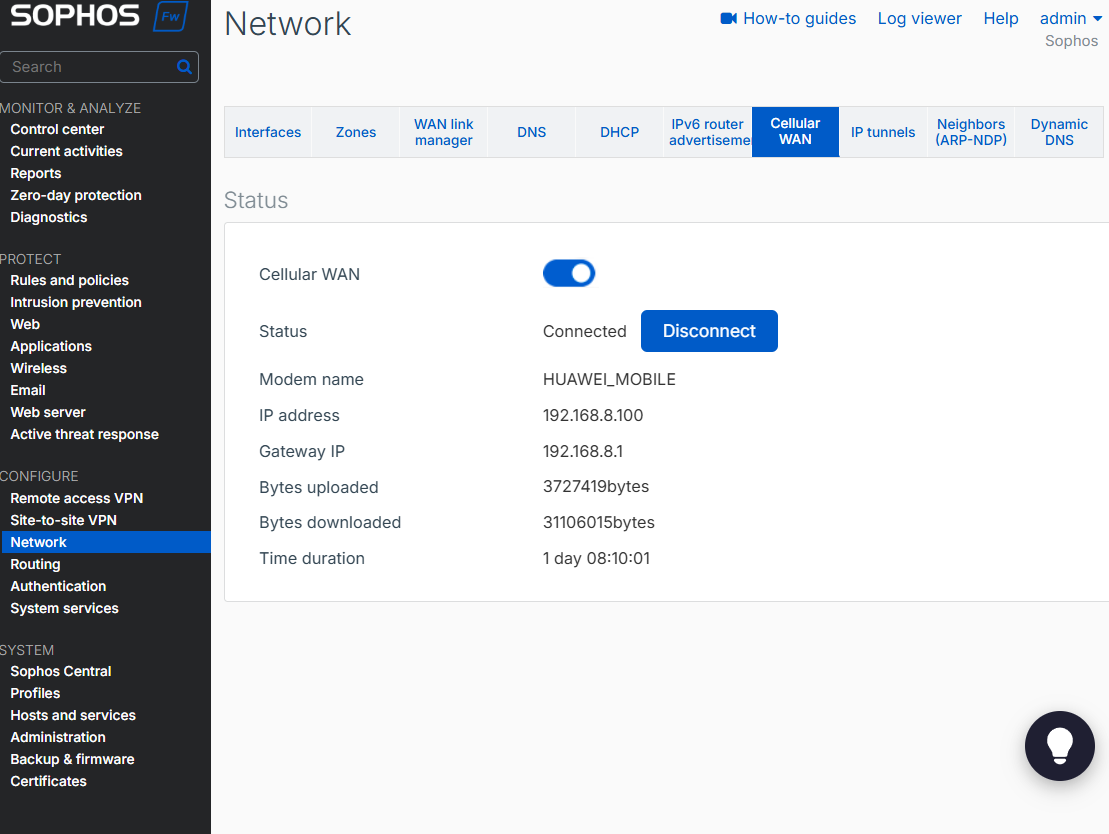The height and width of the screenshot is (834, 1109).
Task: Open the Log viewer link
Action: click(919, 19)
